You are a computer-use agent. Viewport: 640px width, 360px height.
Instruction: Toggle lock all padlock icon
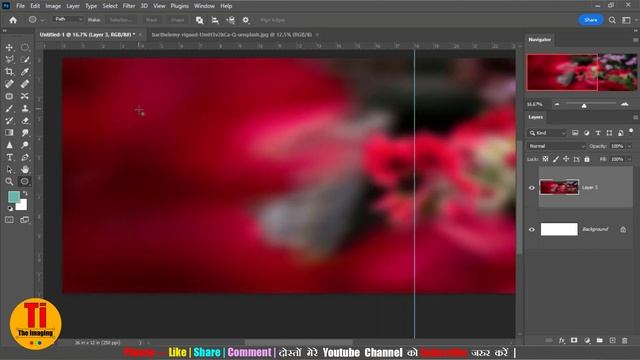pyautogui.click(x=587, y=159)
